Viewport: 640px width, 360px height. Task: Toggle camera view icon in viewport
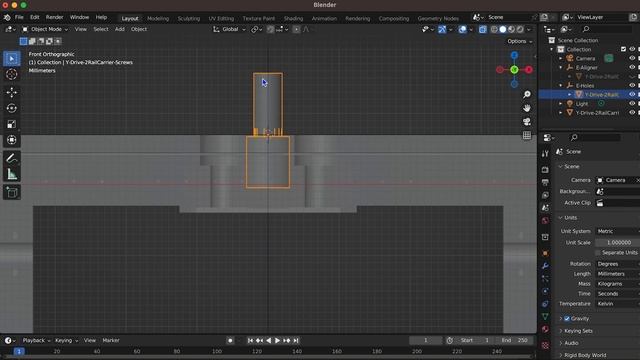click(527, 122)
